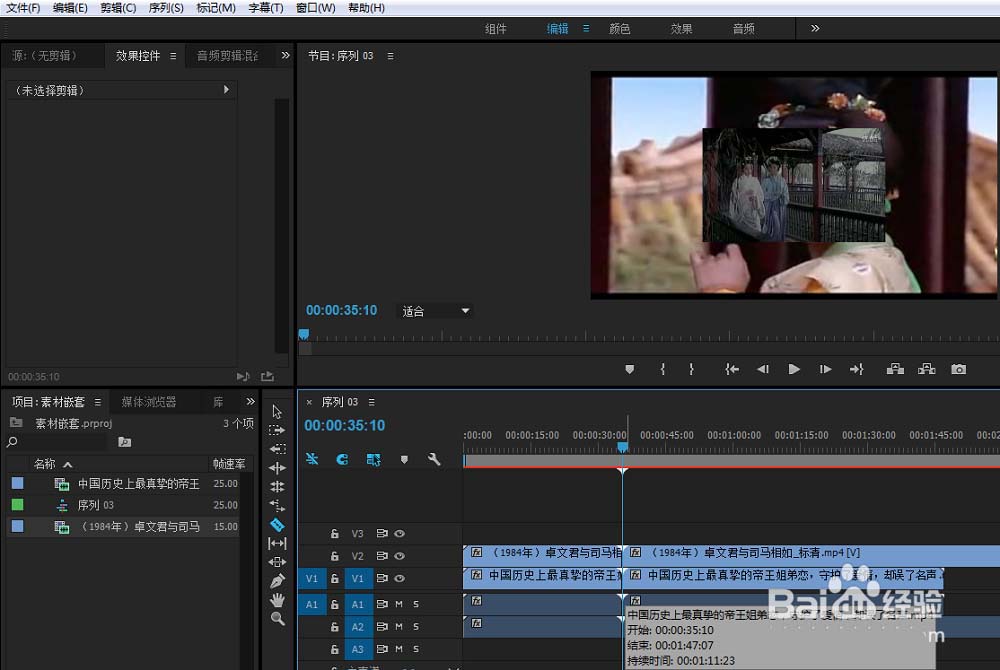The width and height of the screenshot is (1000, 670).
Task: Select the Razor tool in the tools panel
Action: pyautogui.click(x=277, y=525)
